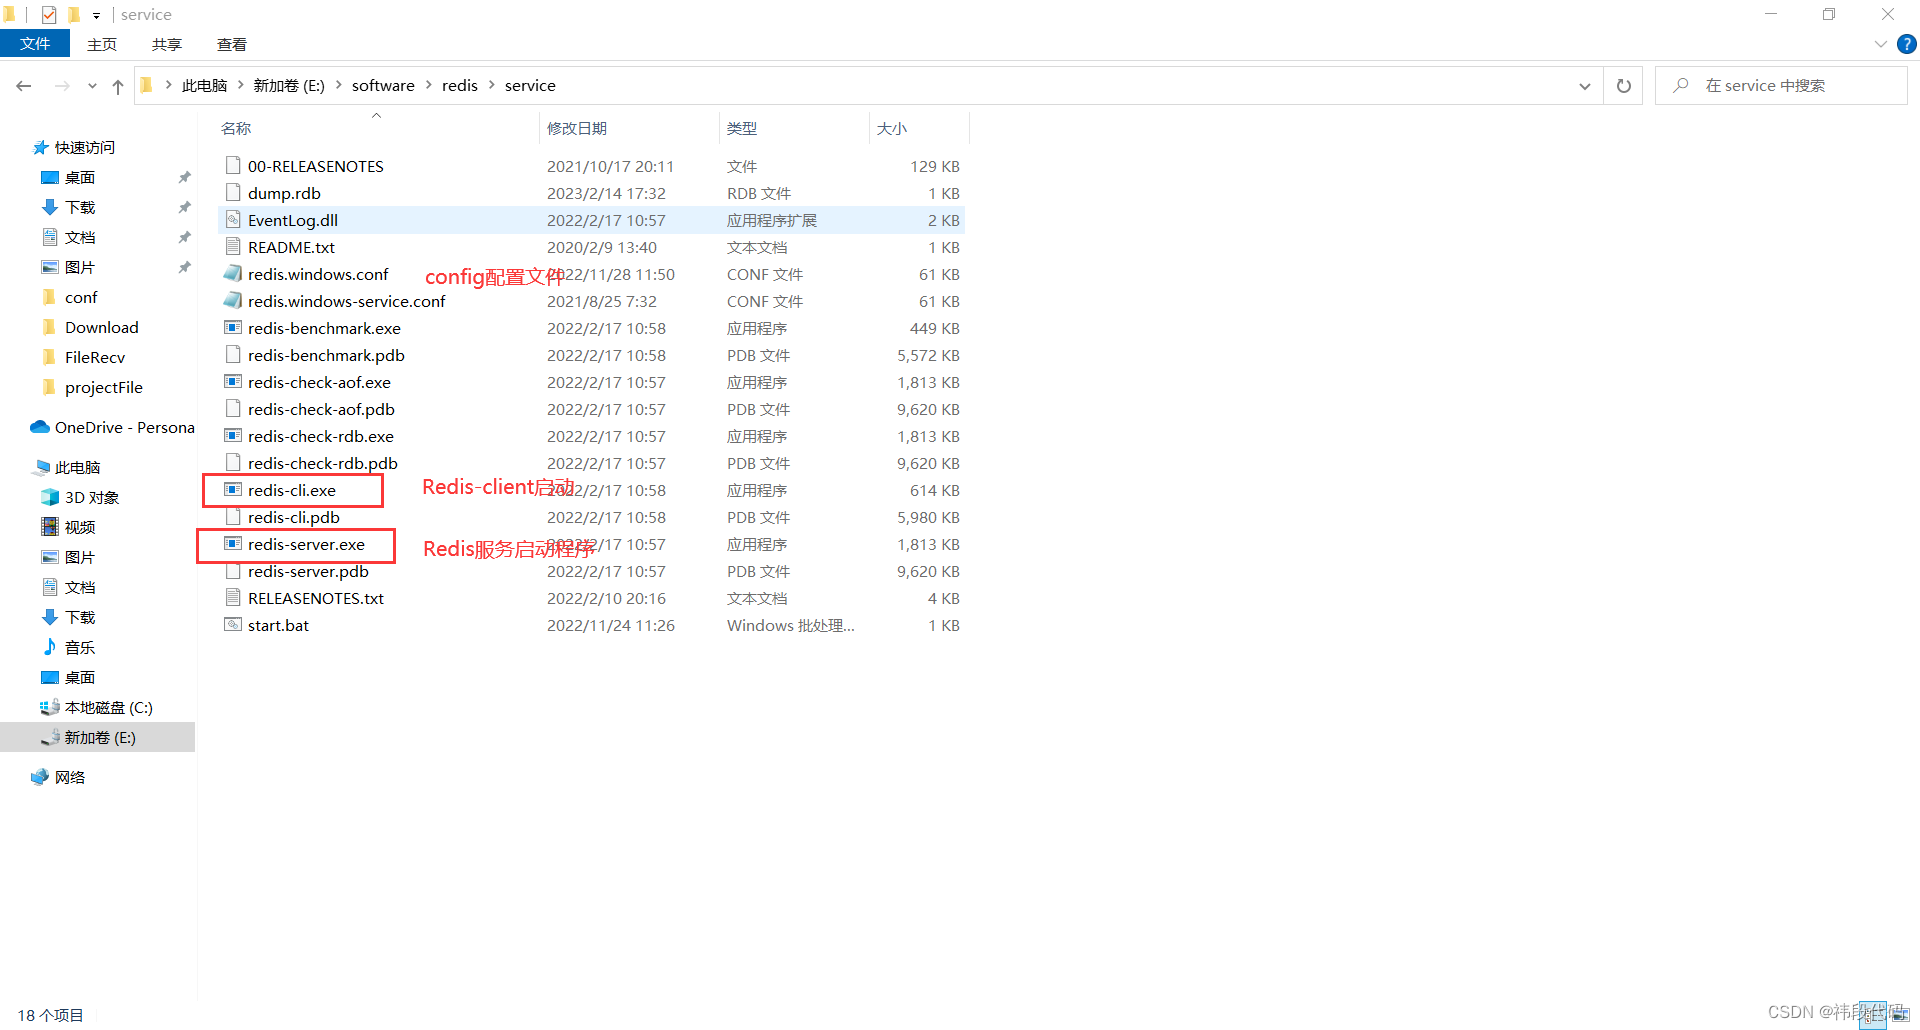Sort files by 名称 column header
Image resolution: width=1920 pixels, height=1030 pixels.
point(236,128)
